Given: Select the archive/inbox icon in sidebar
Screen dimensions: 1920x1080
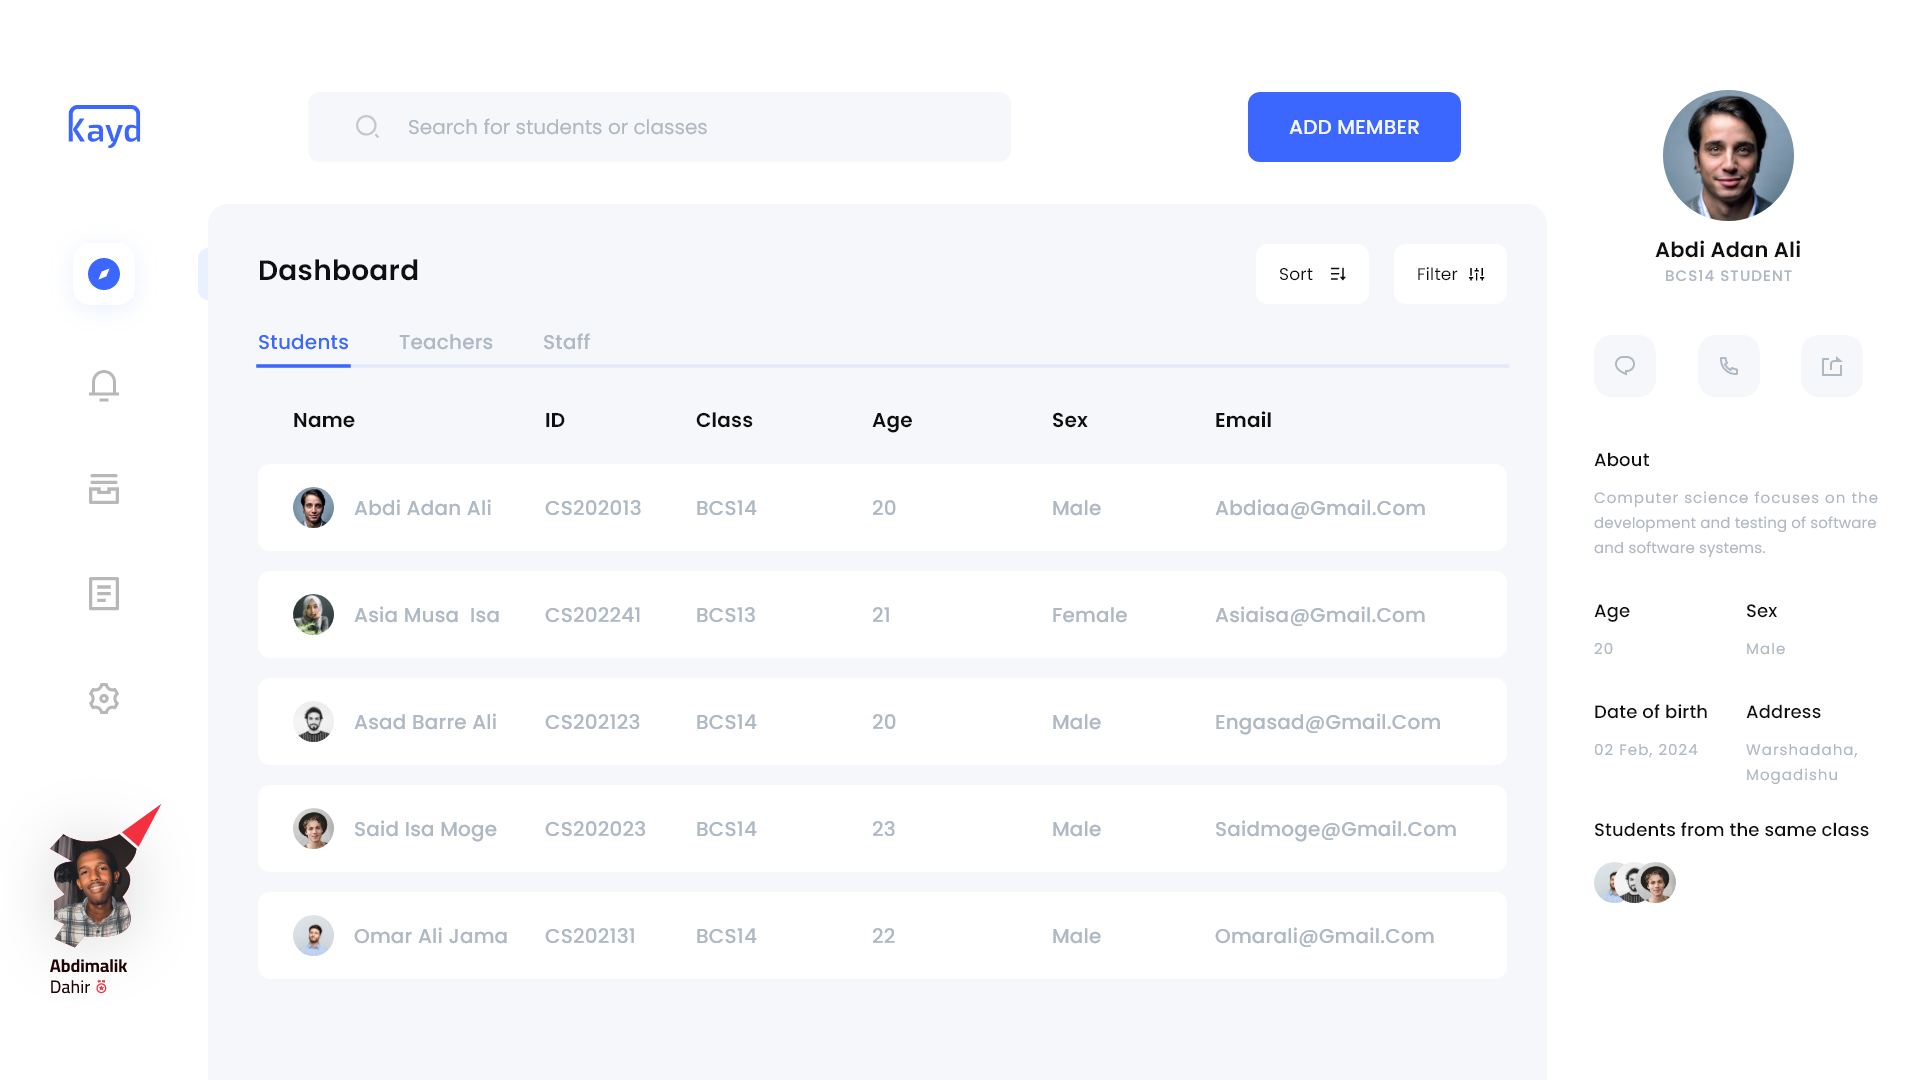Looking at the screenshot, I should 103,489.
